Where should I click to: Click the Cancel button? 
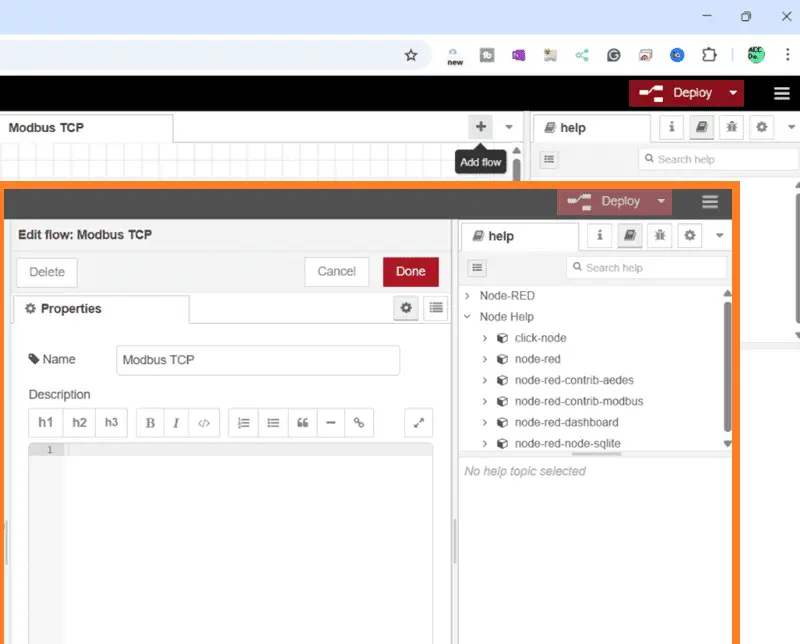pos(336,271)
